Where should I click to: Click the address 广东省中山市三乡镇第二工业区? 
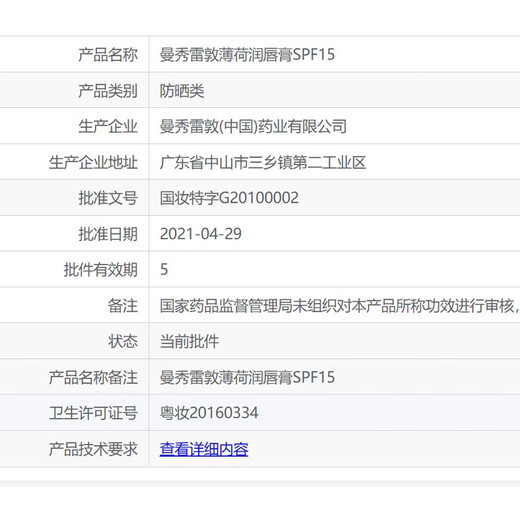point(263,162)
